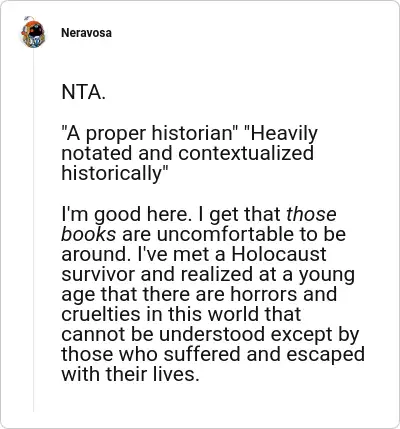Collapse the comment using the vertical thread line
This screenshot has height=429, width=400.
(x=33, y=230)
